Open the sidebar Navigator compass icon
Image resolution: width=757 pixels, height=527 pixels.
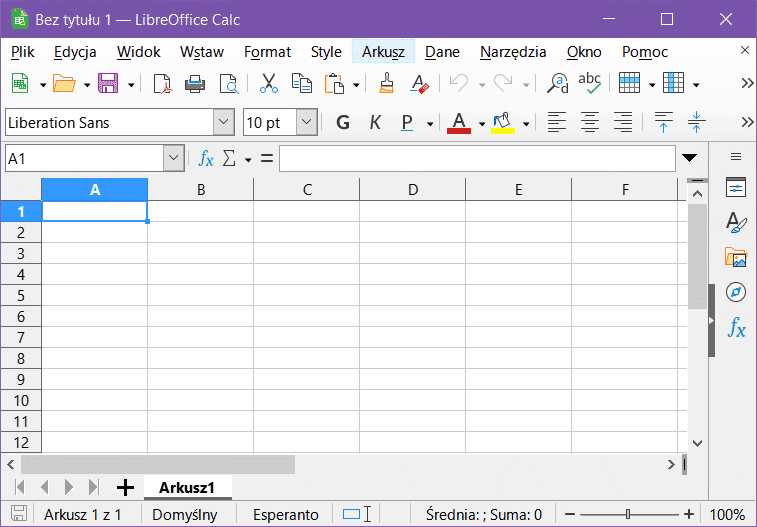pos(736,292)
